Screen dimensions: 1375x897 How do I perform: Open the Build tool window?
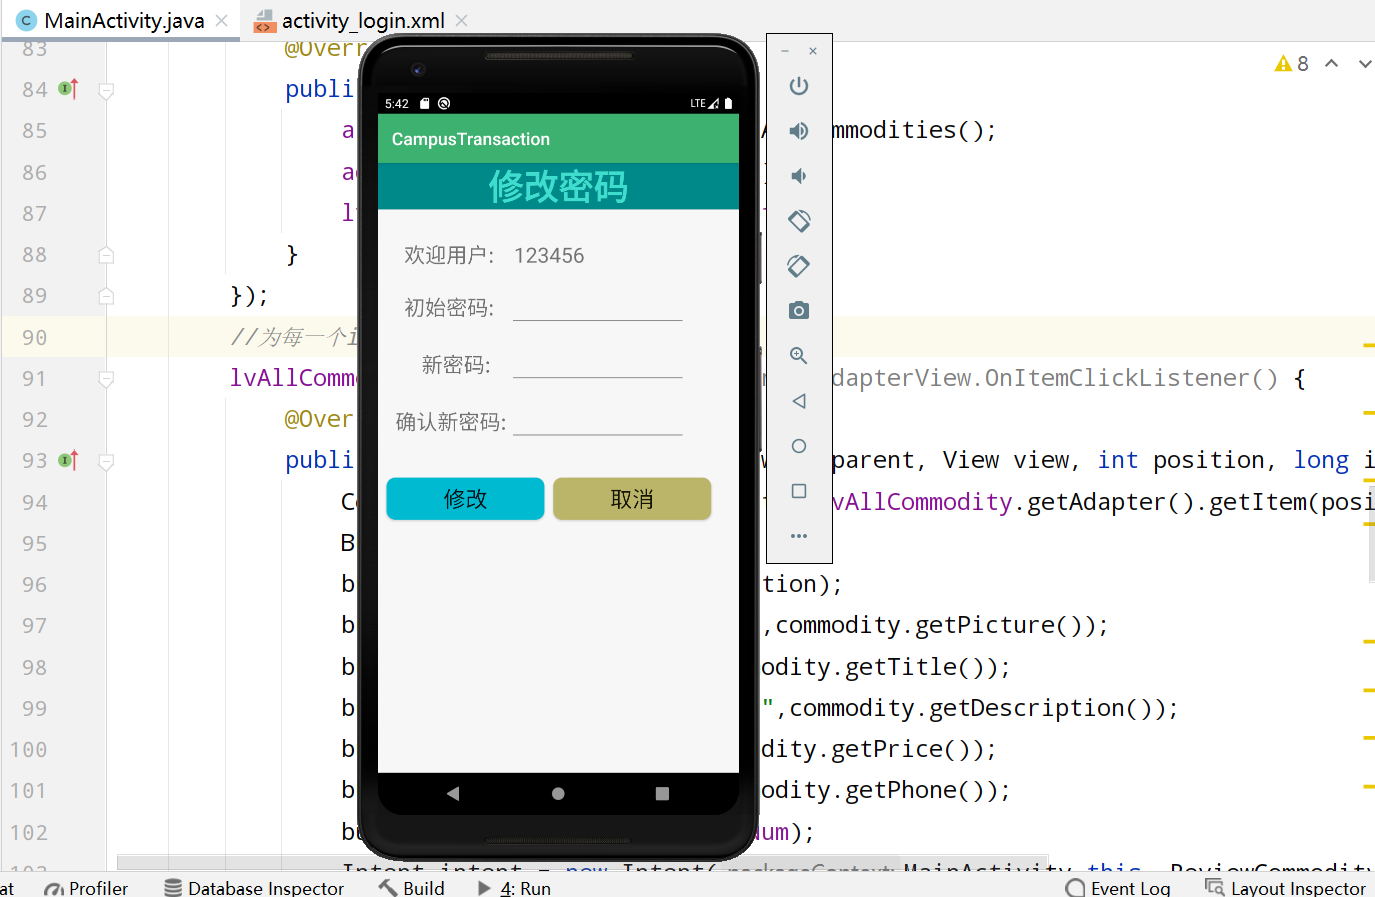[412, 888]
